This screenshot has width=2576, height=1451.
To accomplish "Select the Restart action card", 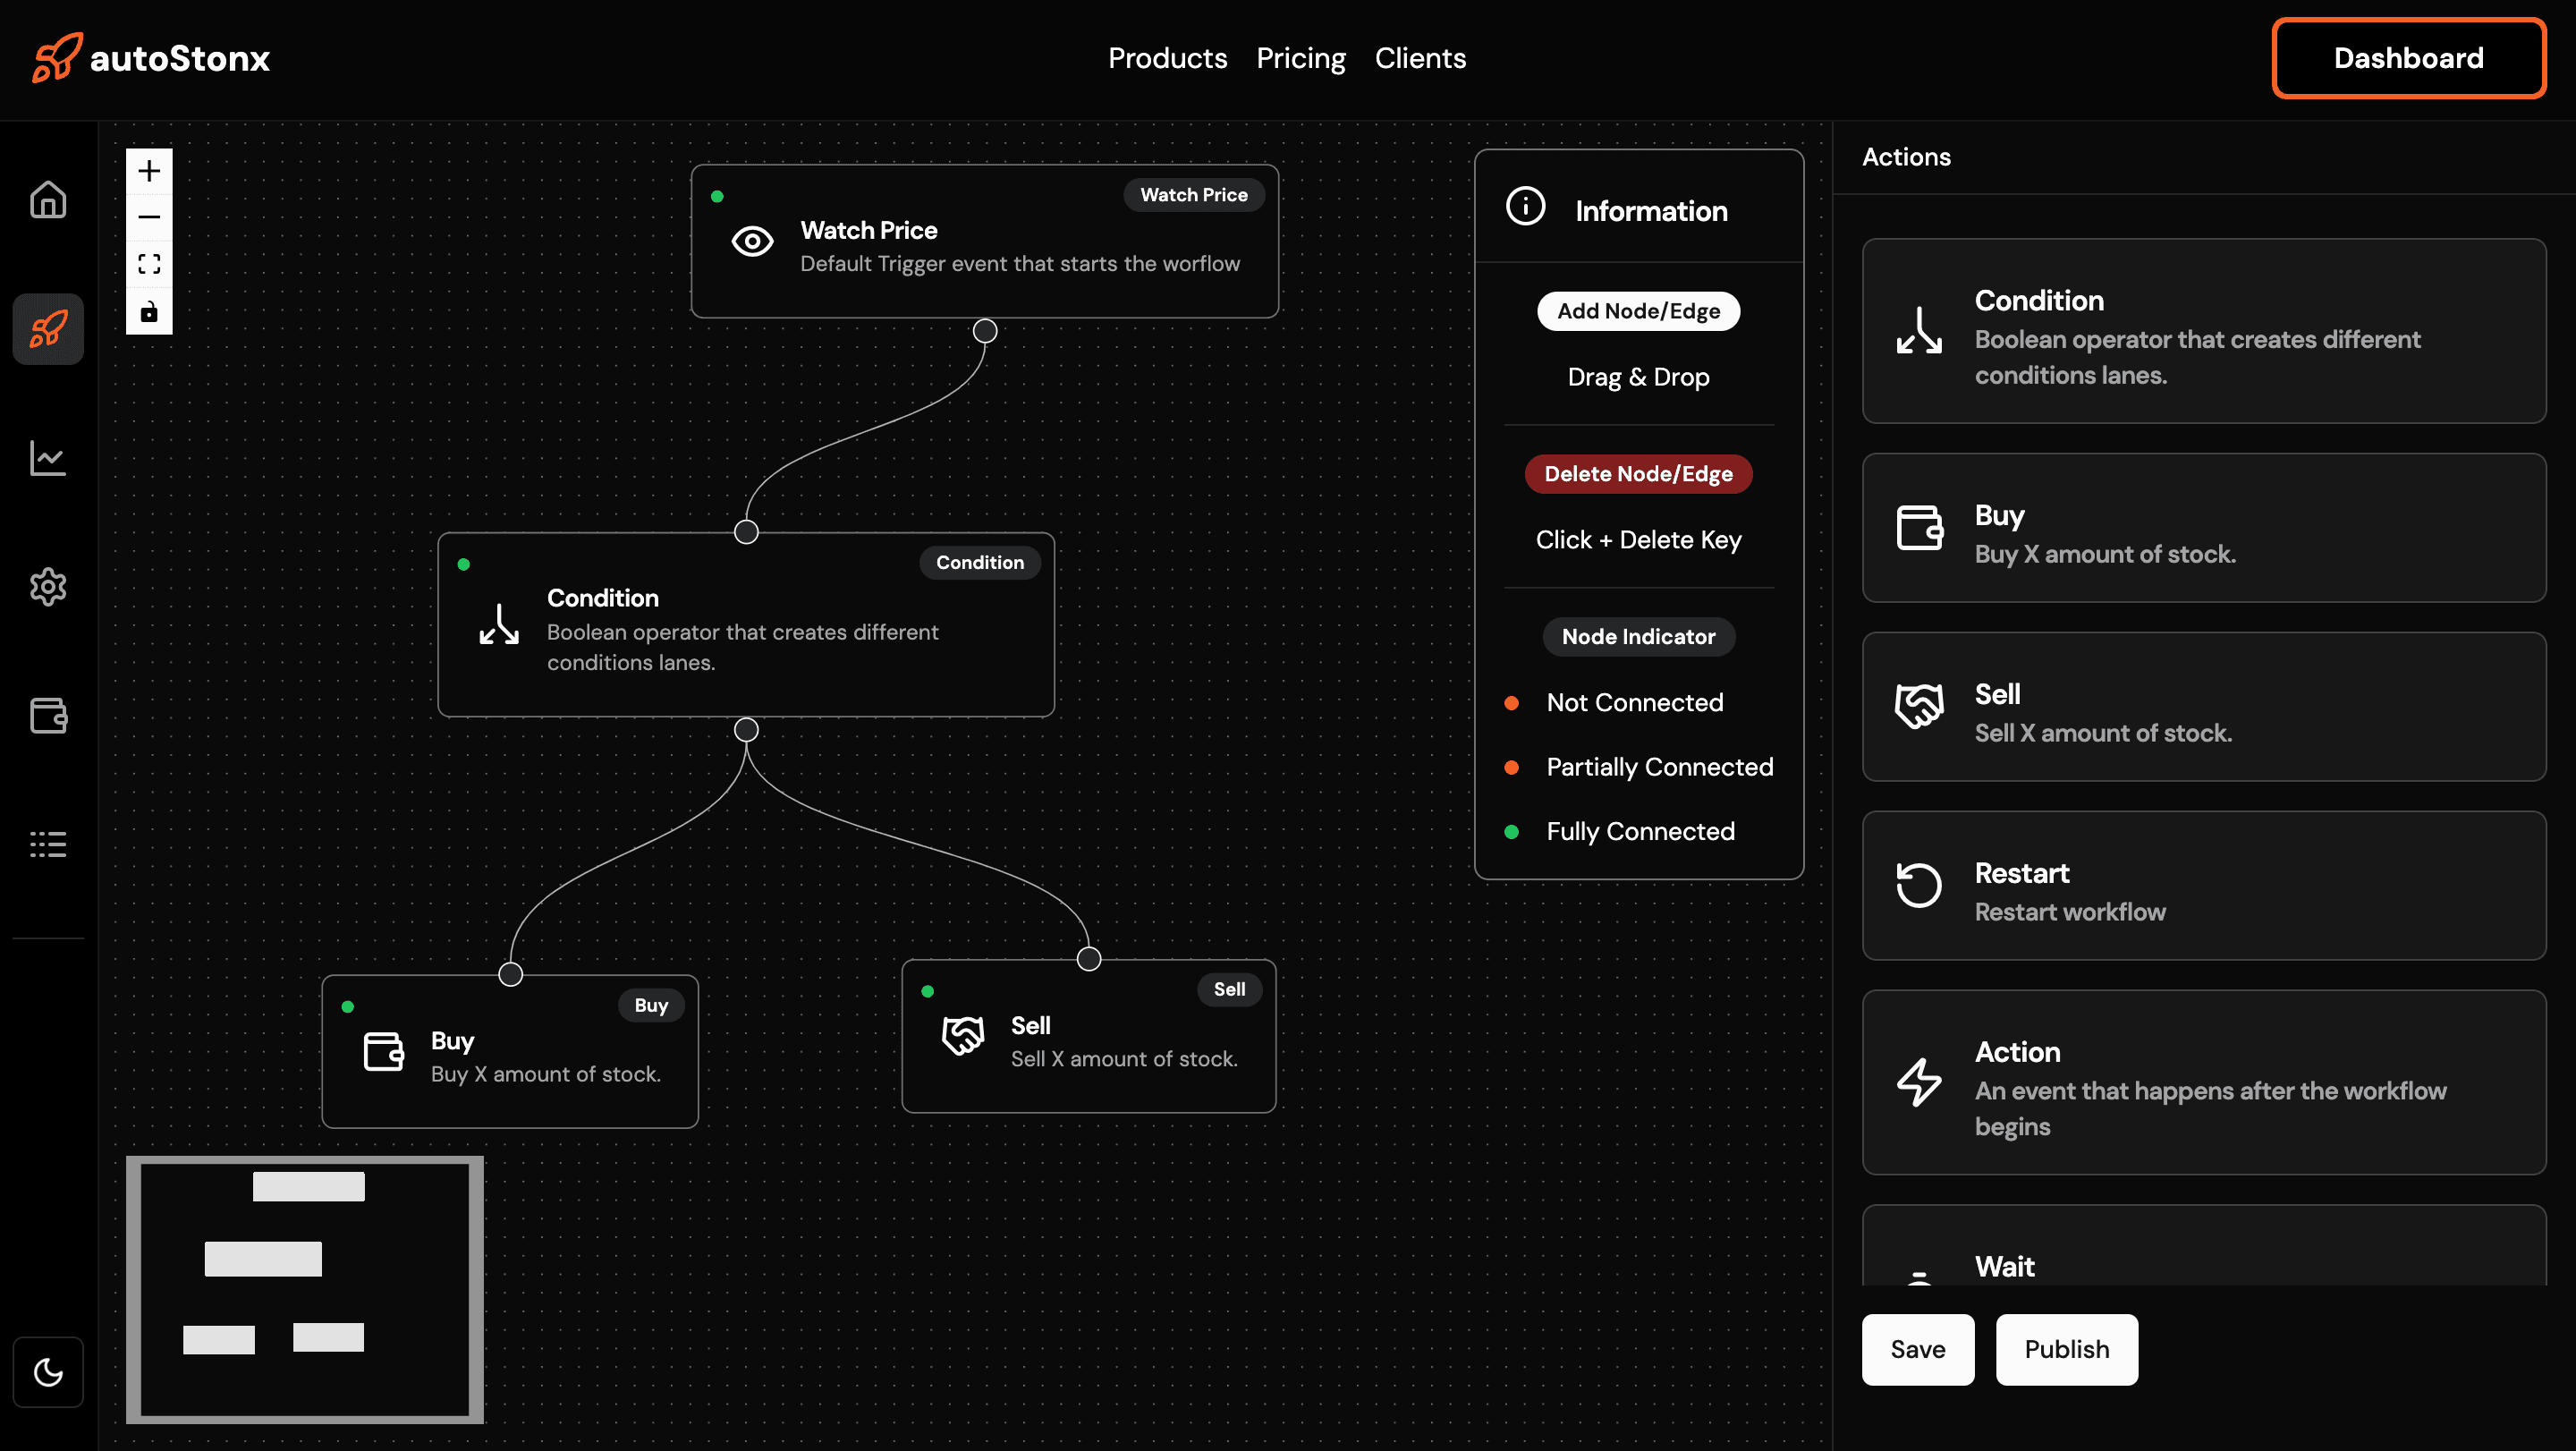I will pyautogui.click(x=2203, y=886).
